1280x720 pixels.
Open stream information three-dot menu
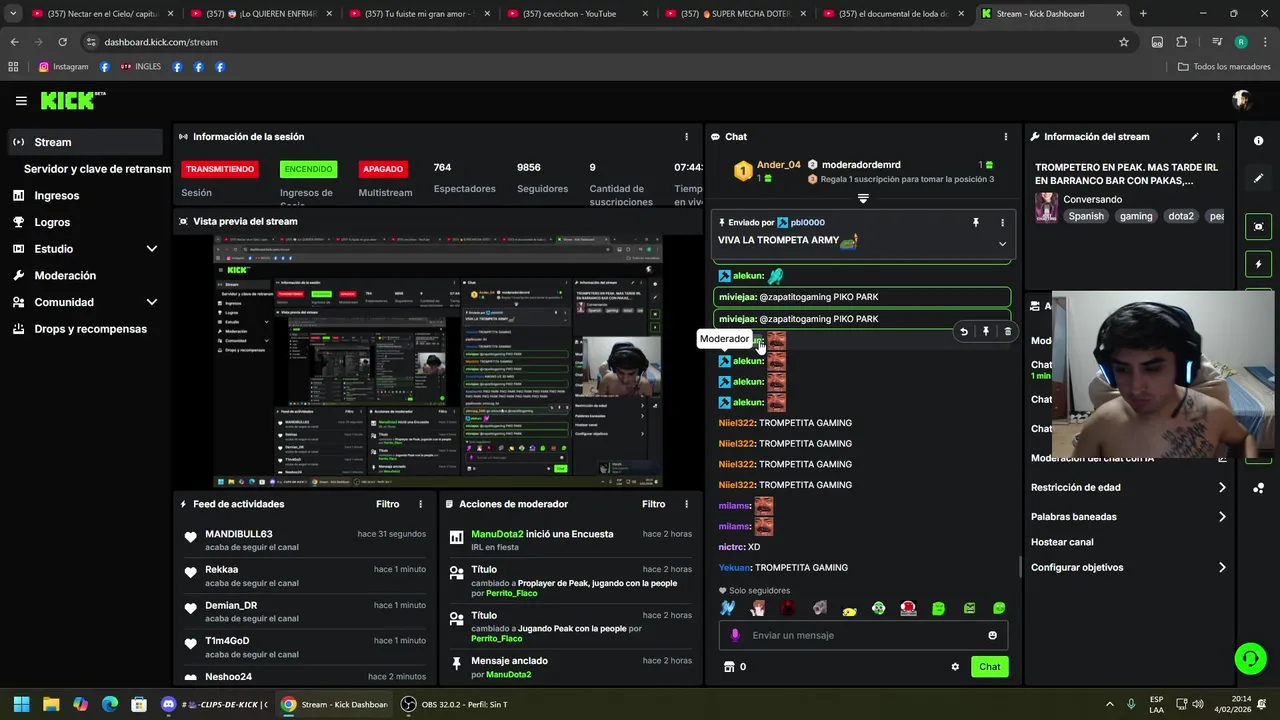tap(1218, 137)
